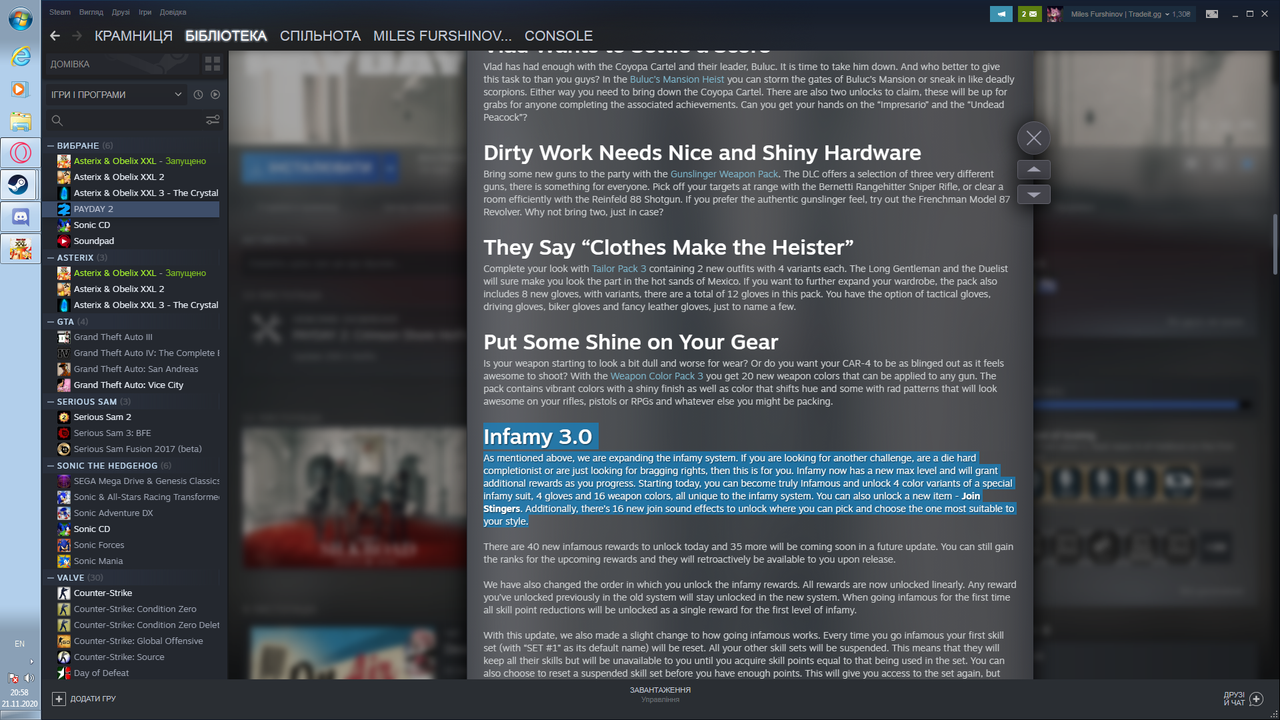Switch to the СПІЛЬНОТА tab
Viewport: 1280px width, 720px height.
pos(320,36)
